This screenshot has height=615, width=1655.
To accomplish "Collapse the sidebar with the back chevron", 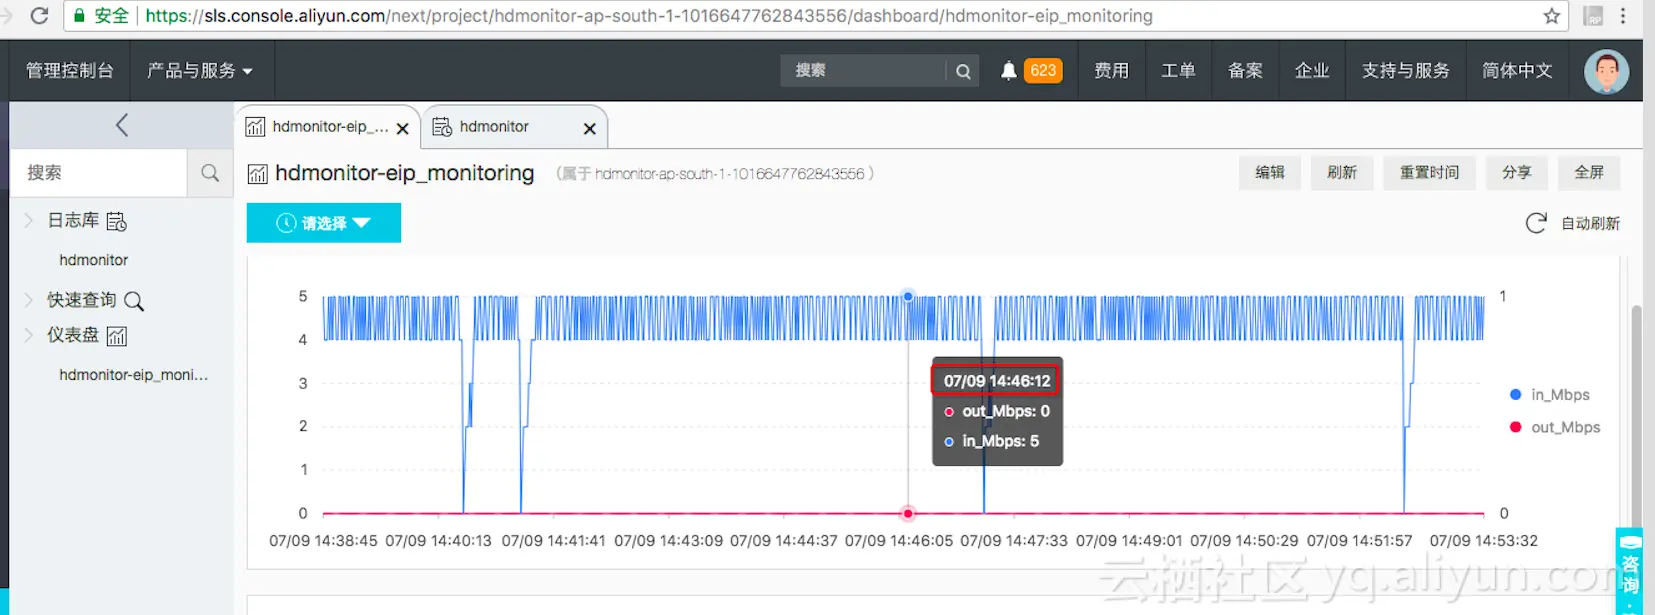I will (122, 125).
